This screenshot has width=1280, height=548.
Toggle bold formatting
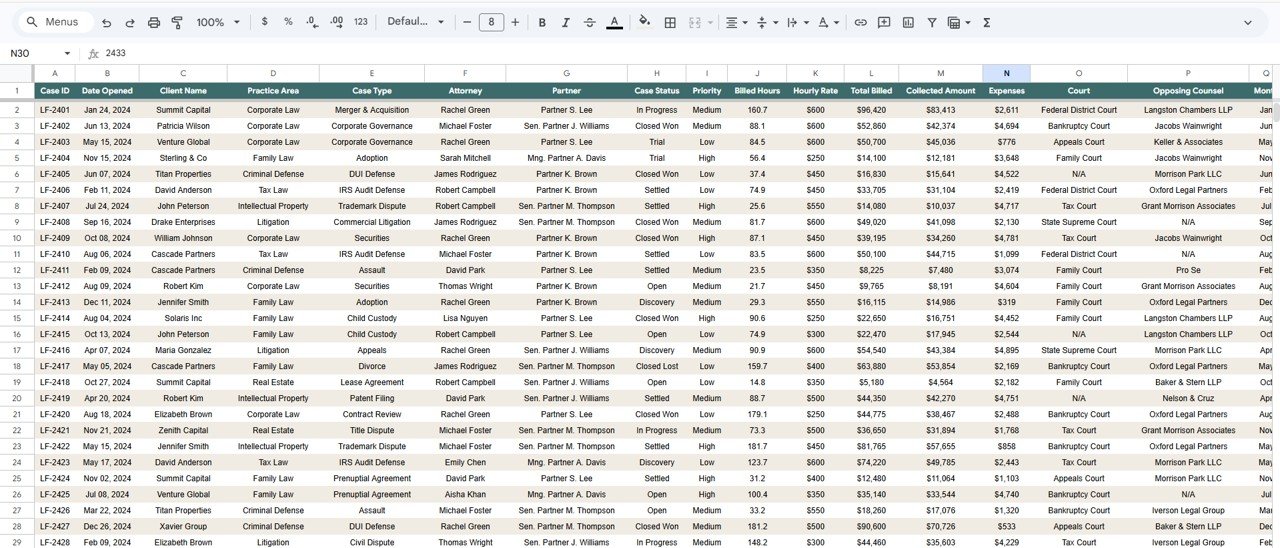tap(542, 22)
